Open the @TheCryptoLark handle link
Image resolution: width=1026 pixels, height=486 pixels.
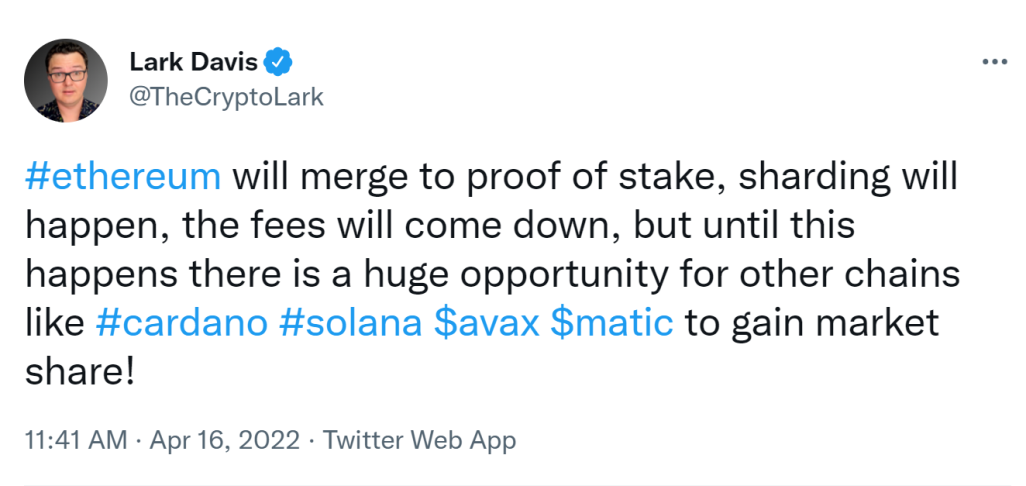(x=227, y=97)
